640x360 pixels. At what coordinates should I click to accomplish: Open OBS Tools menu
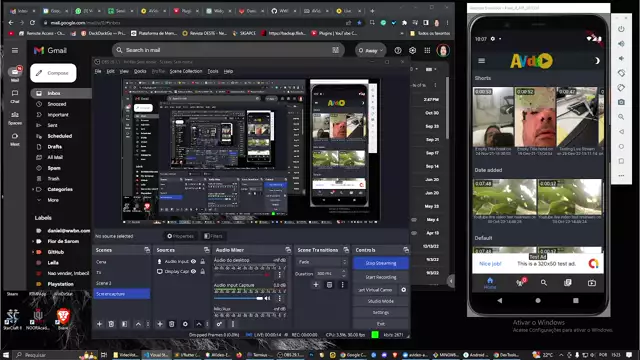[213, 71]
